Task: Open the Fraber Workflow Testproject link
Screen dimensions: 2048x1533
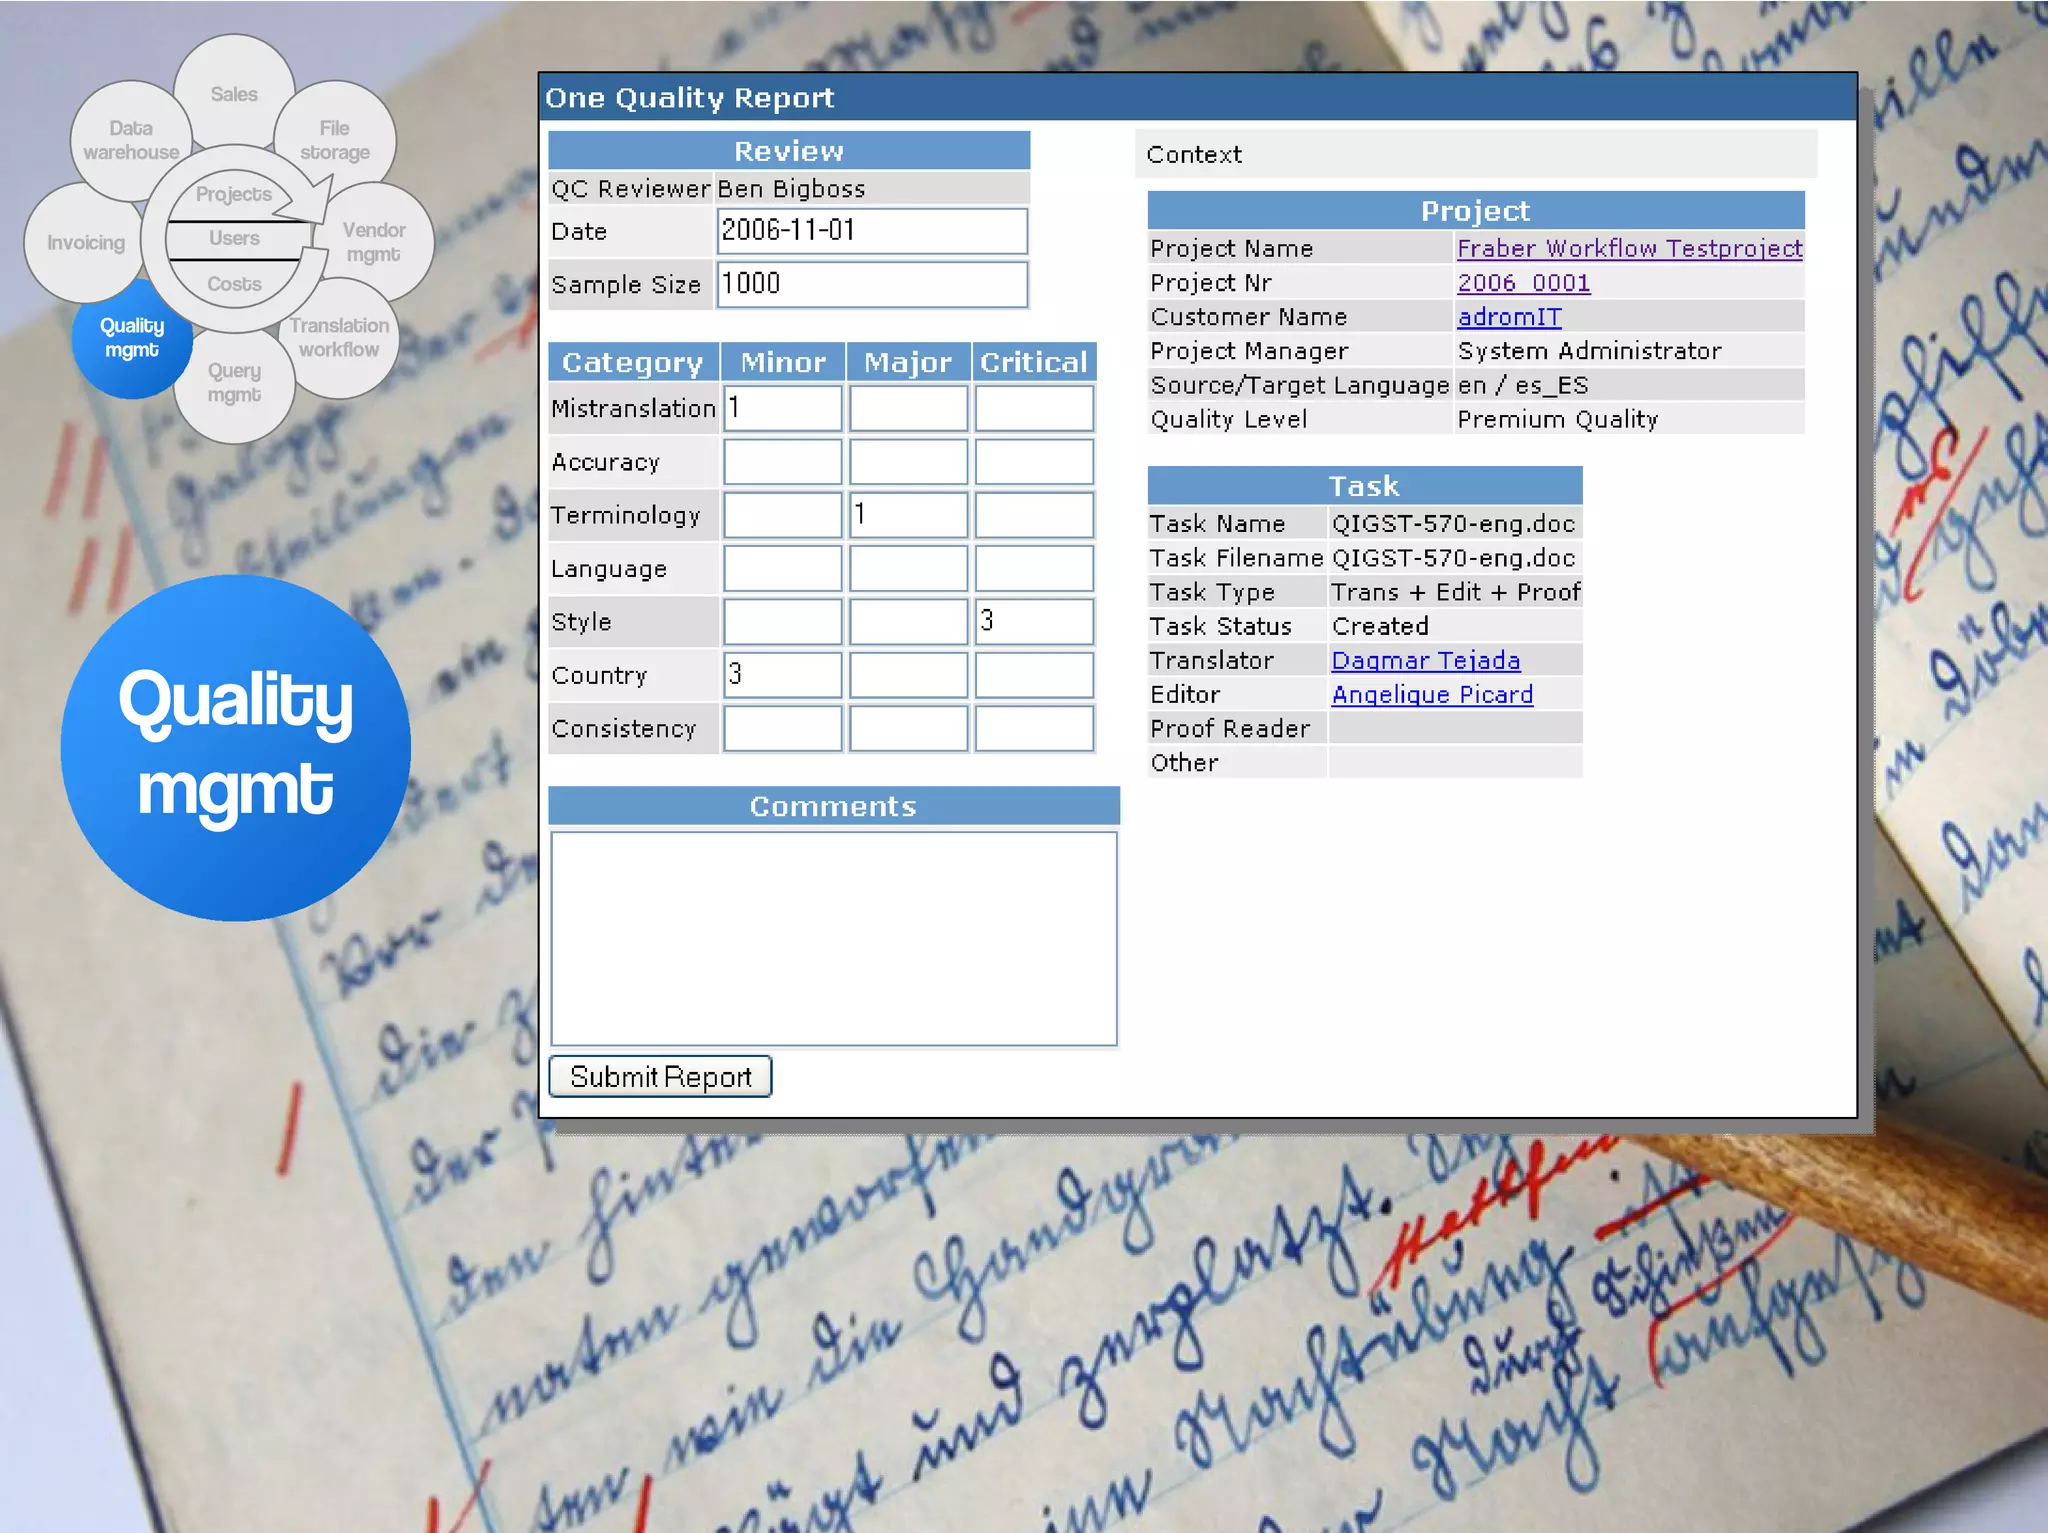Action: click(1629, 248)
